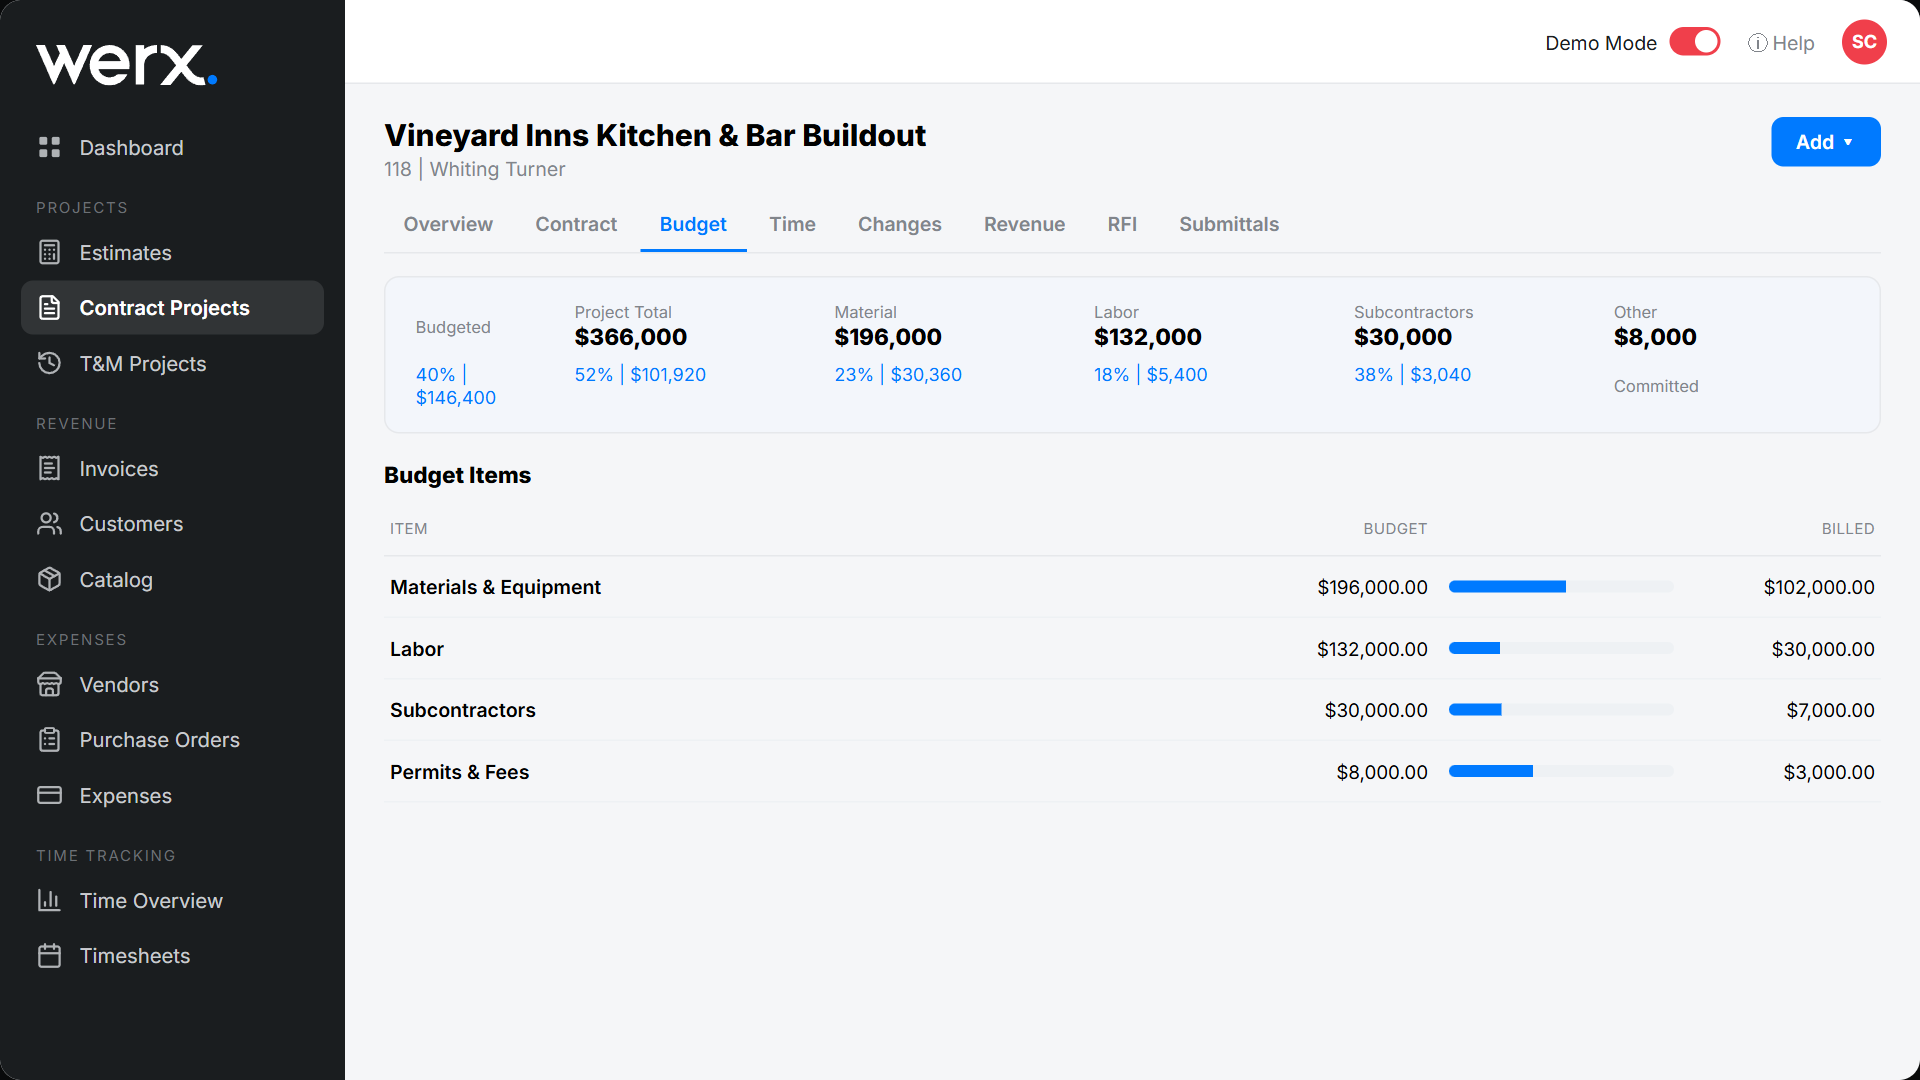Click the Time Overview chart icon
Image resolution: width=1920 pixels, height=1080 pixels.
(49, 900)
